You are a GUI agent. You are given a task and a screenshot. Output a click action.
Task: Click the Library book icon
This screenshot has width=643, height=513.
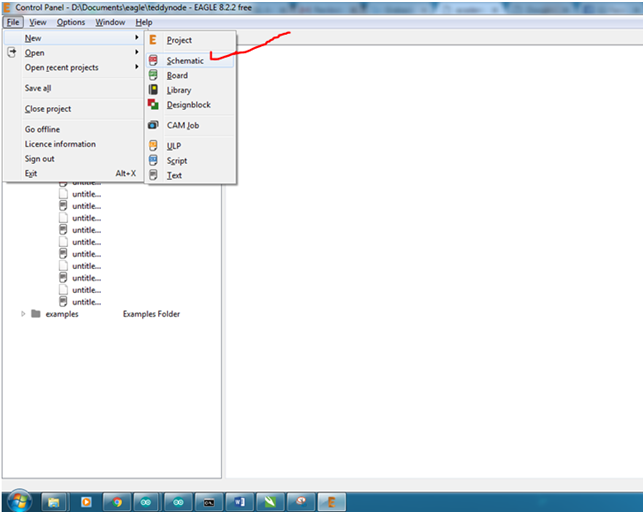click(x=153, y=90)
